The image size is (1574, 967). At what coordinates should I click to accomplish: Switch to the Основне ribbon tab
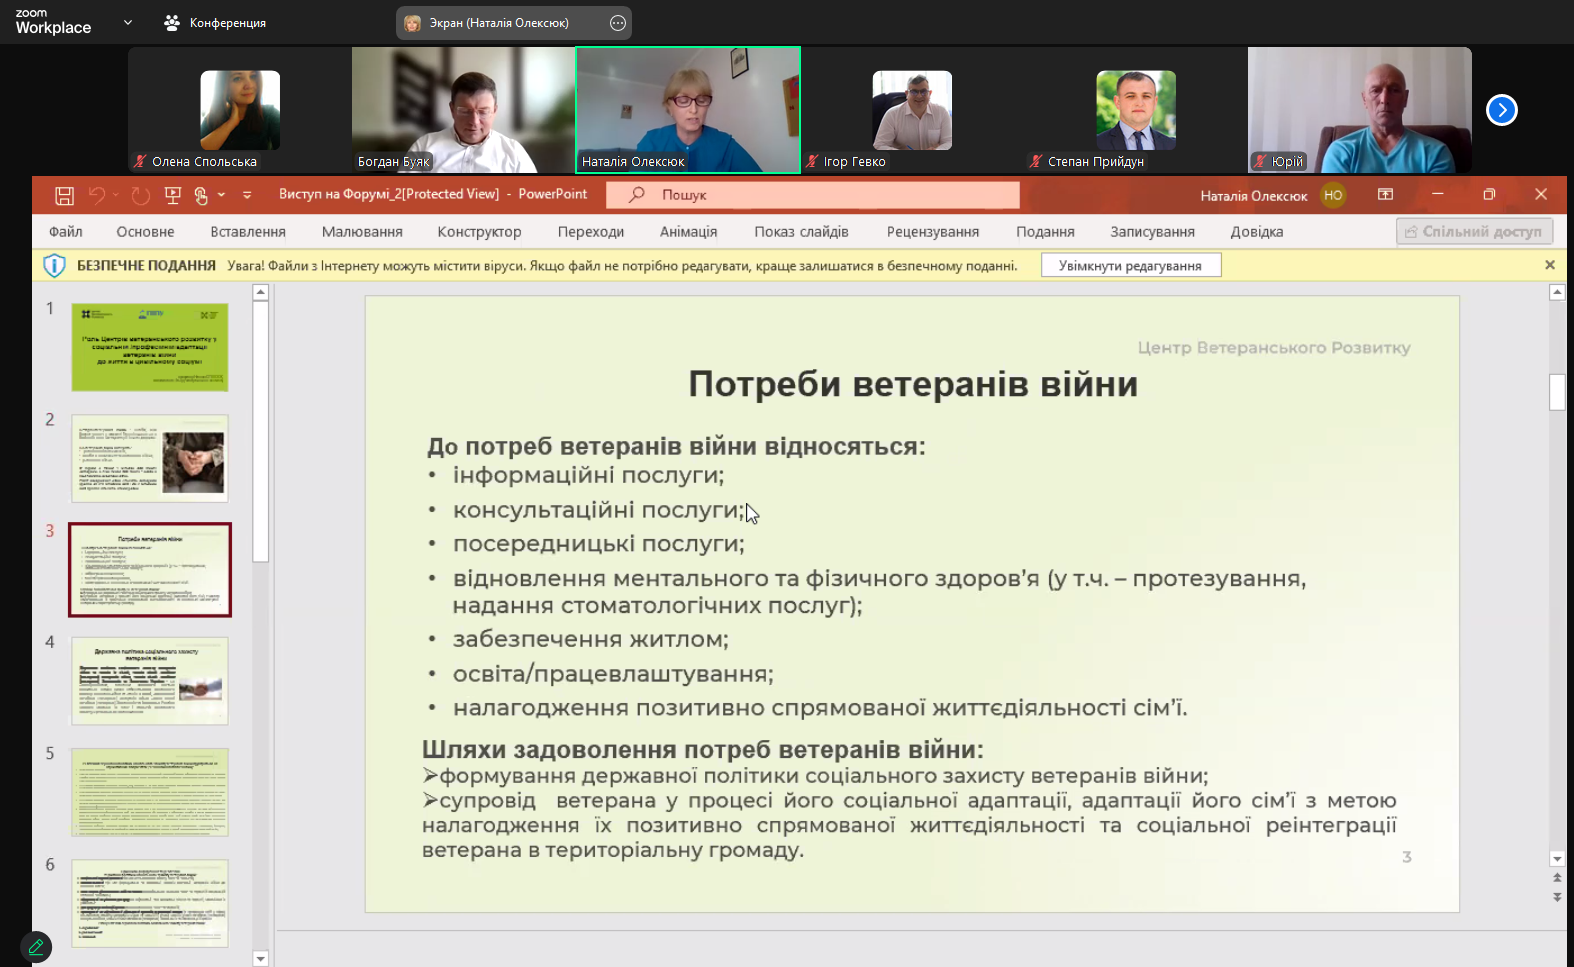[145, 231]
